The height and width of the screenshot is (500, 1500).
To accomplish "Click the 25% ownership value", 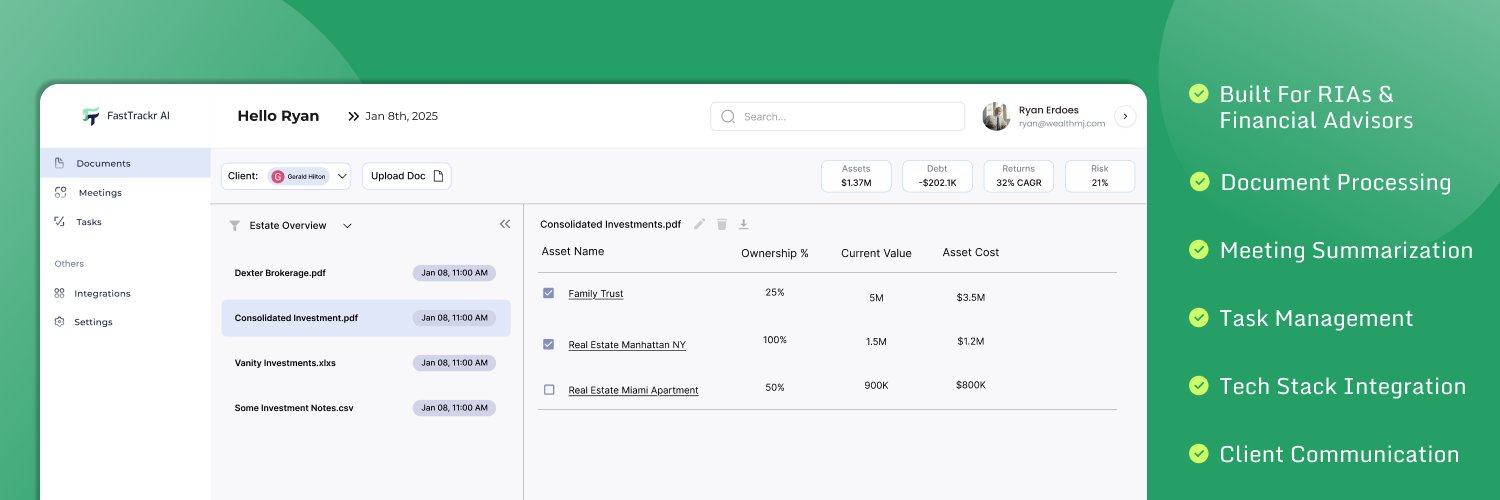I will [x=775, y=293].
